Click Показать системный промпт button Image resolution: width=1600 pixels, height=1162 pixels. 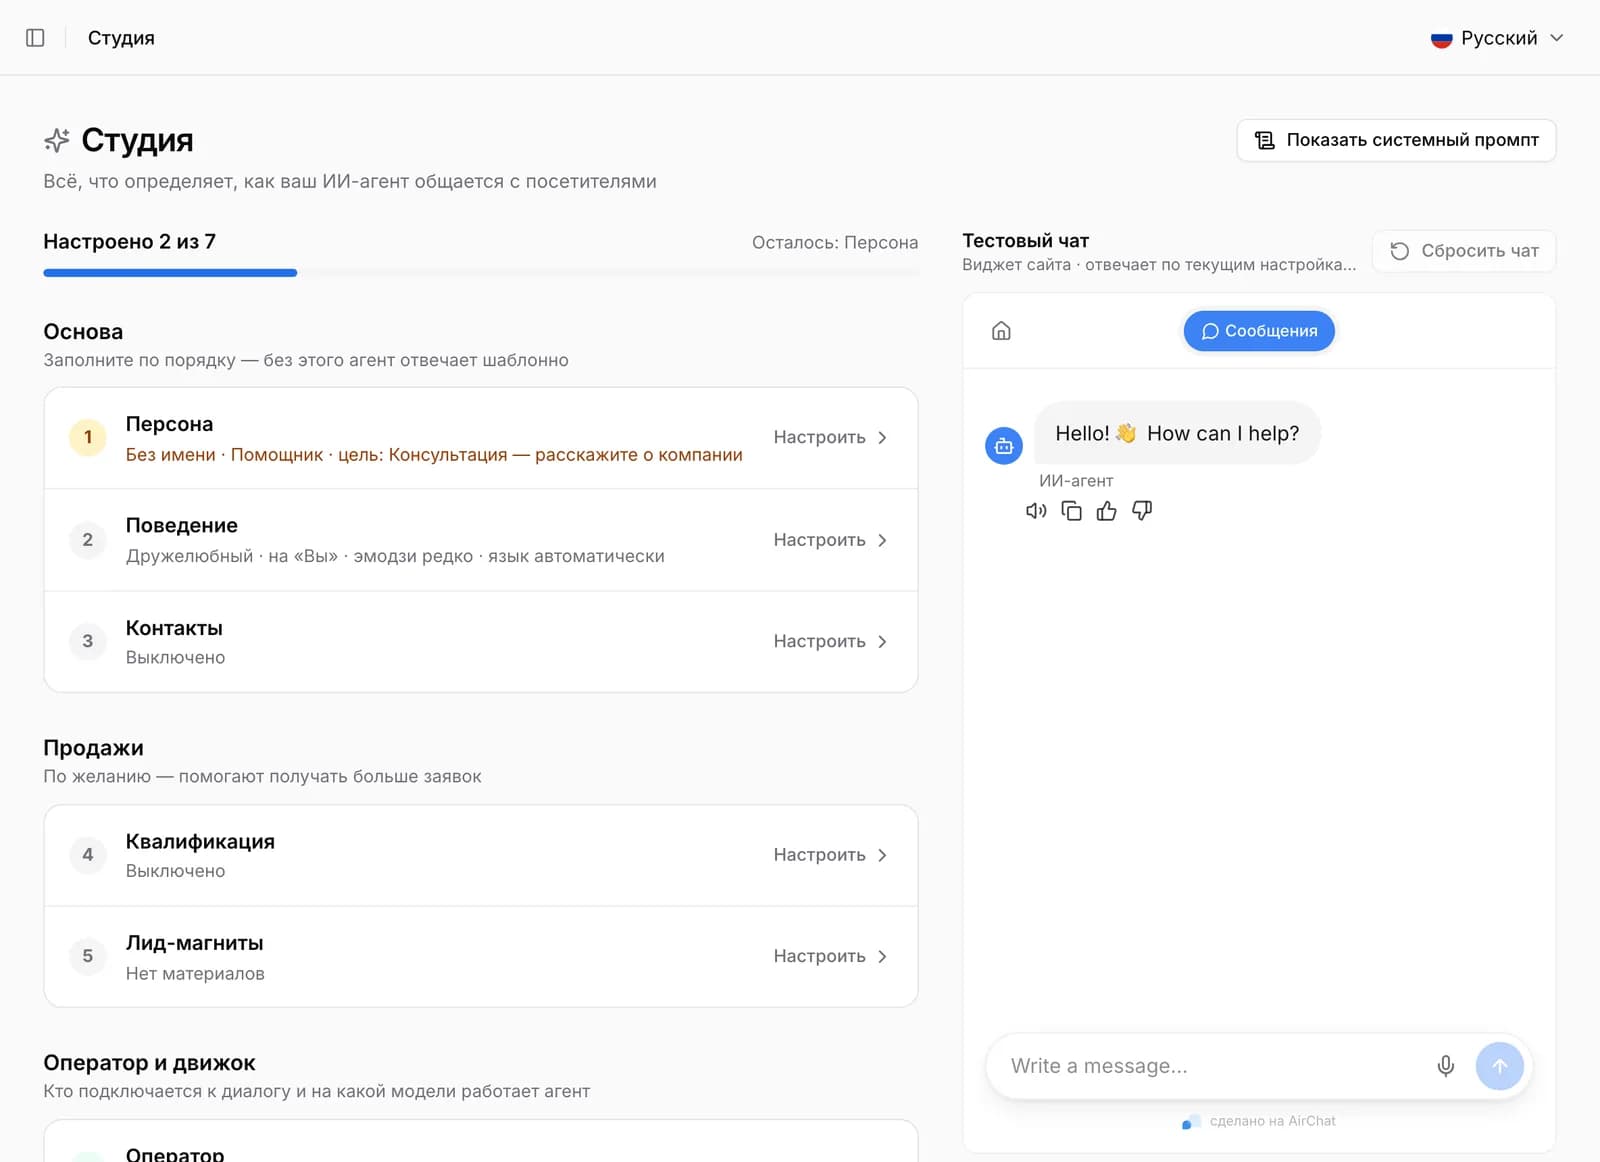click(x=1396, y=140)
